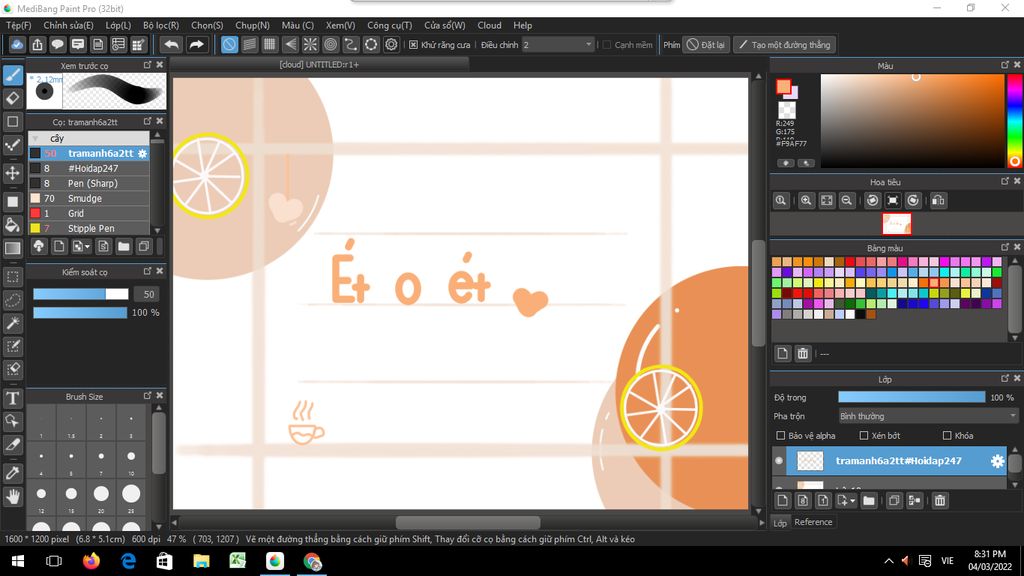Open add brush dropdown arrow
The height and width of the screenshot is (576, 1024).
(x=87, y=247)
